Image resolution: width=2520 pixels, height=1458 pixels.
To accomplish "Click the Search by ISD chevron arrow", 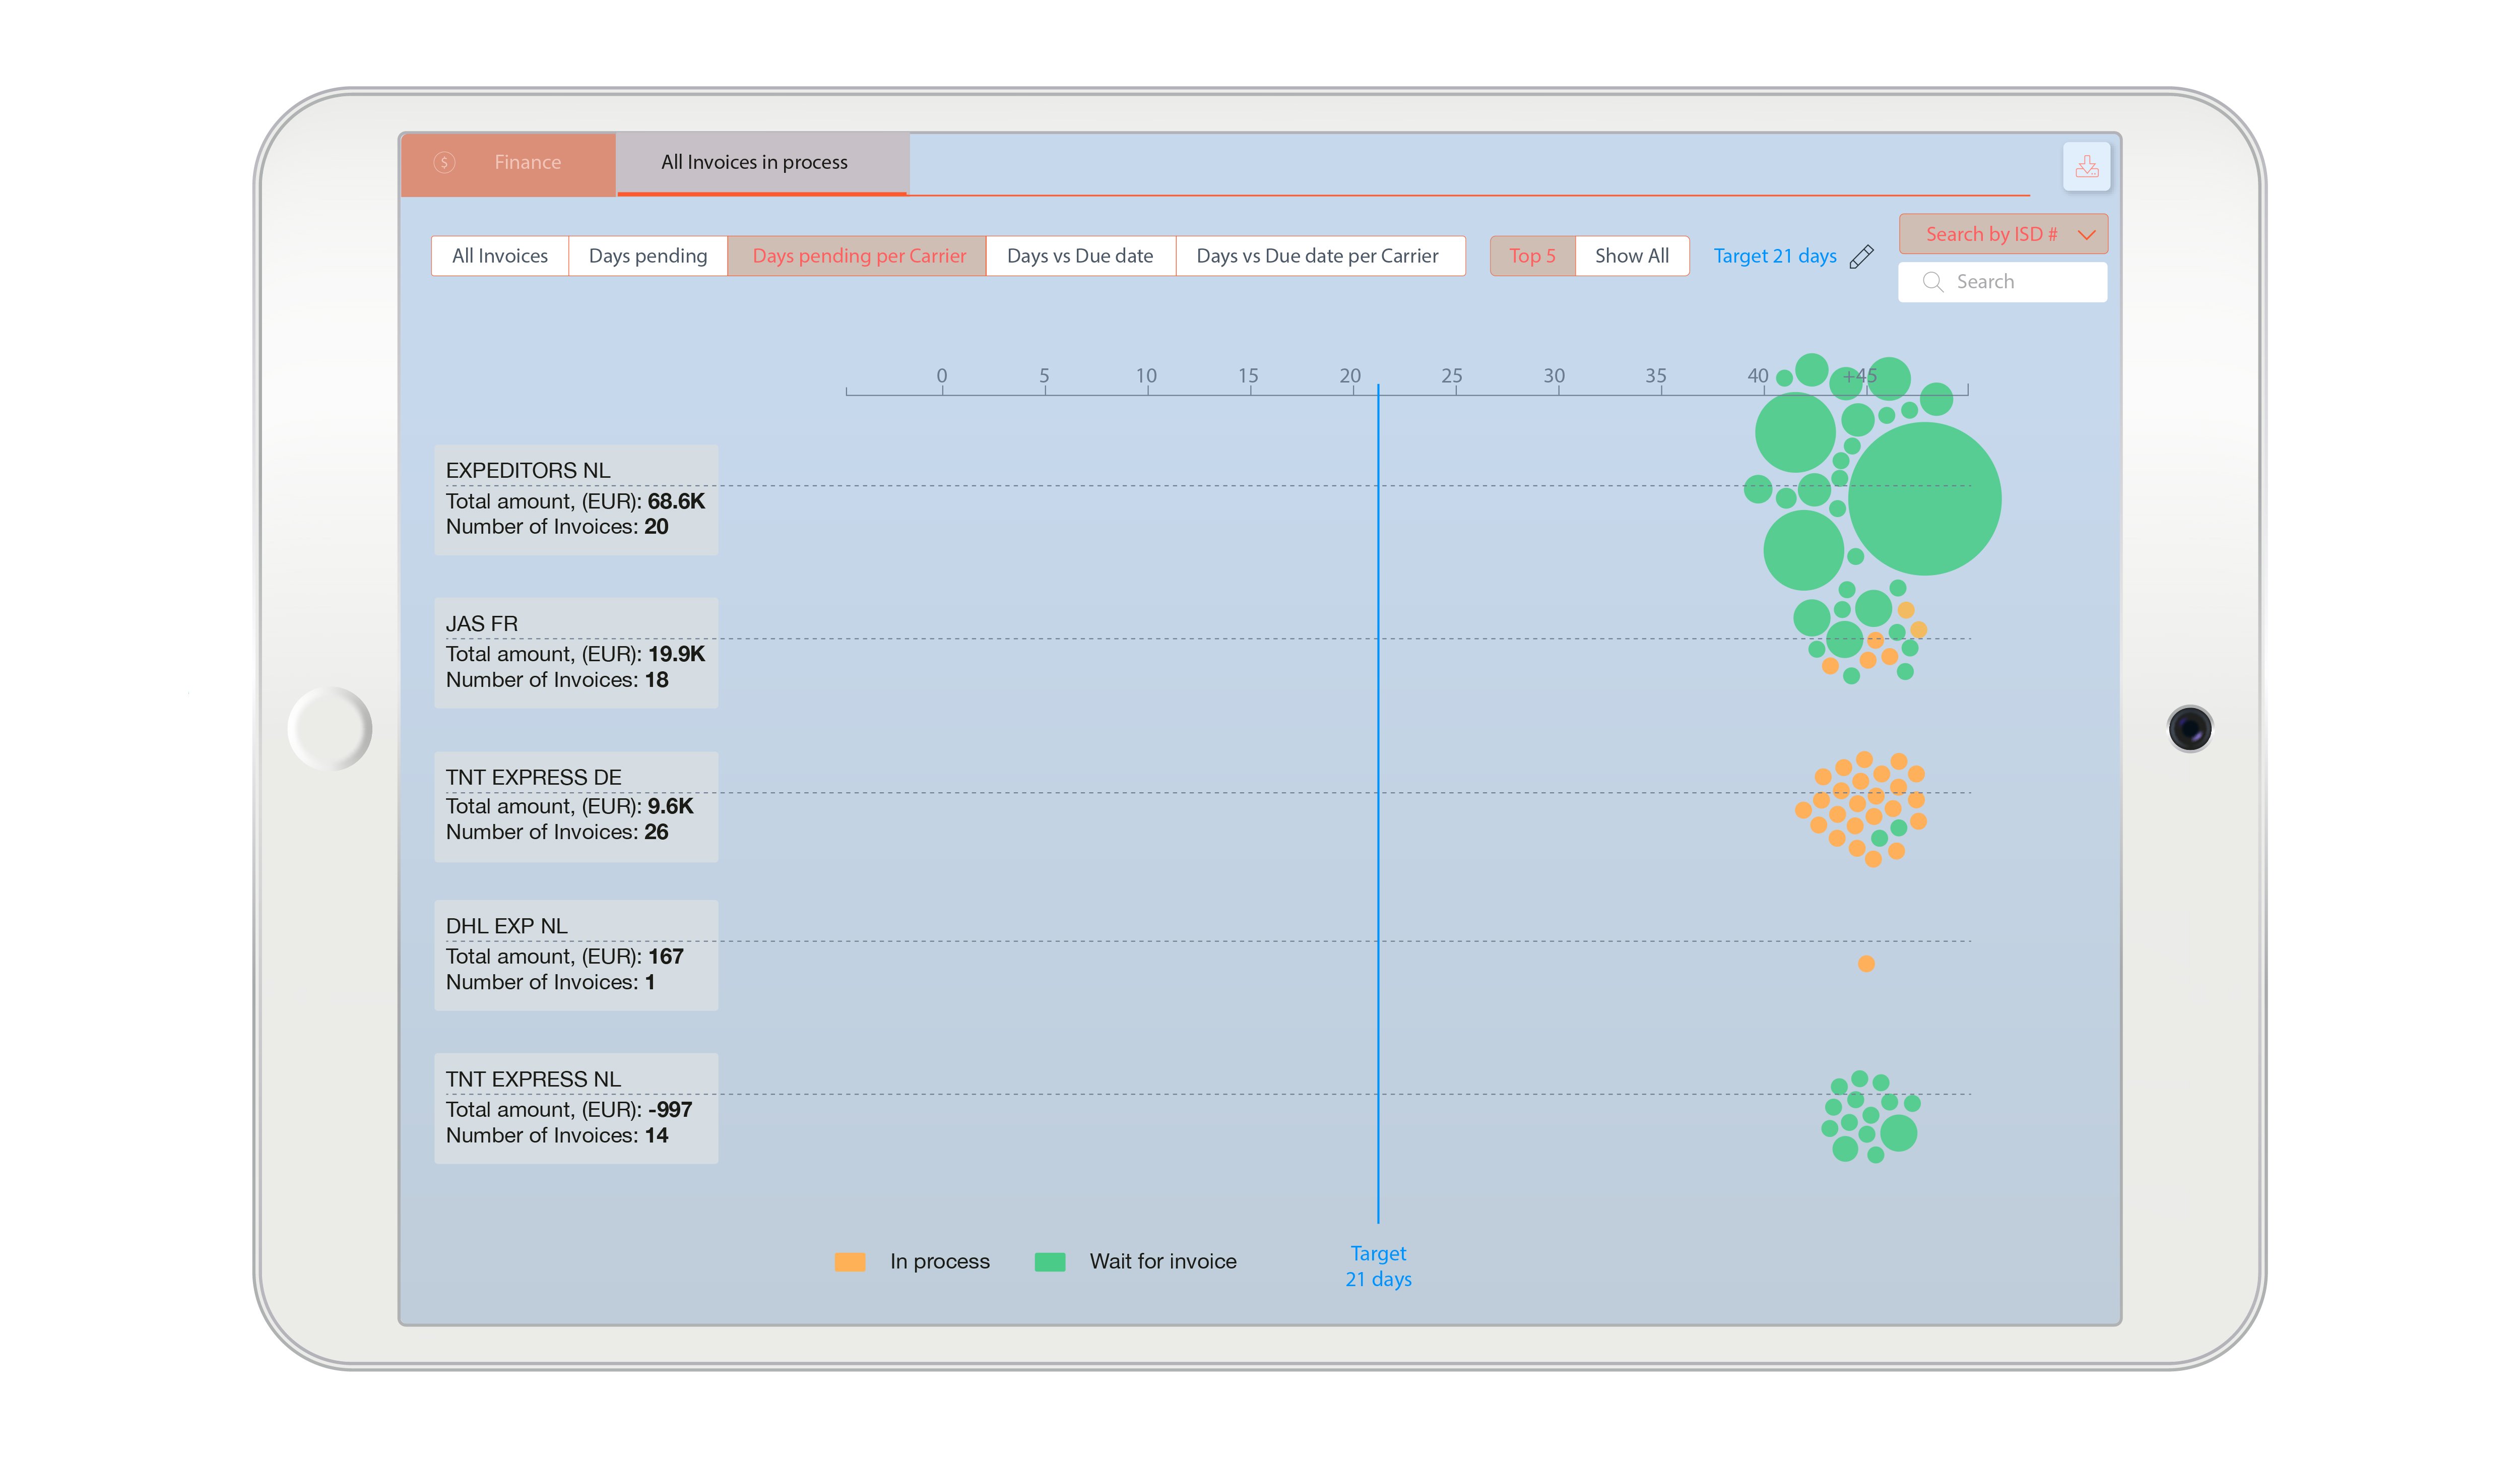I will (2086, 235).
